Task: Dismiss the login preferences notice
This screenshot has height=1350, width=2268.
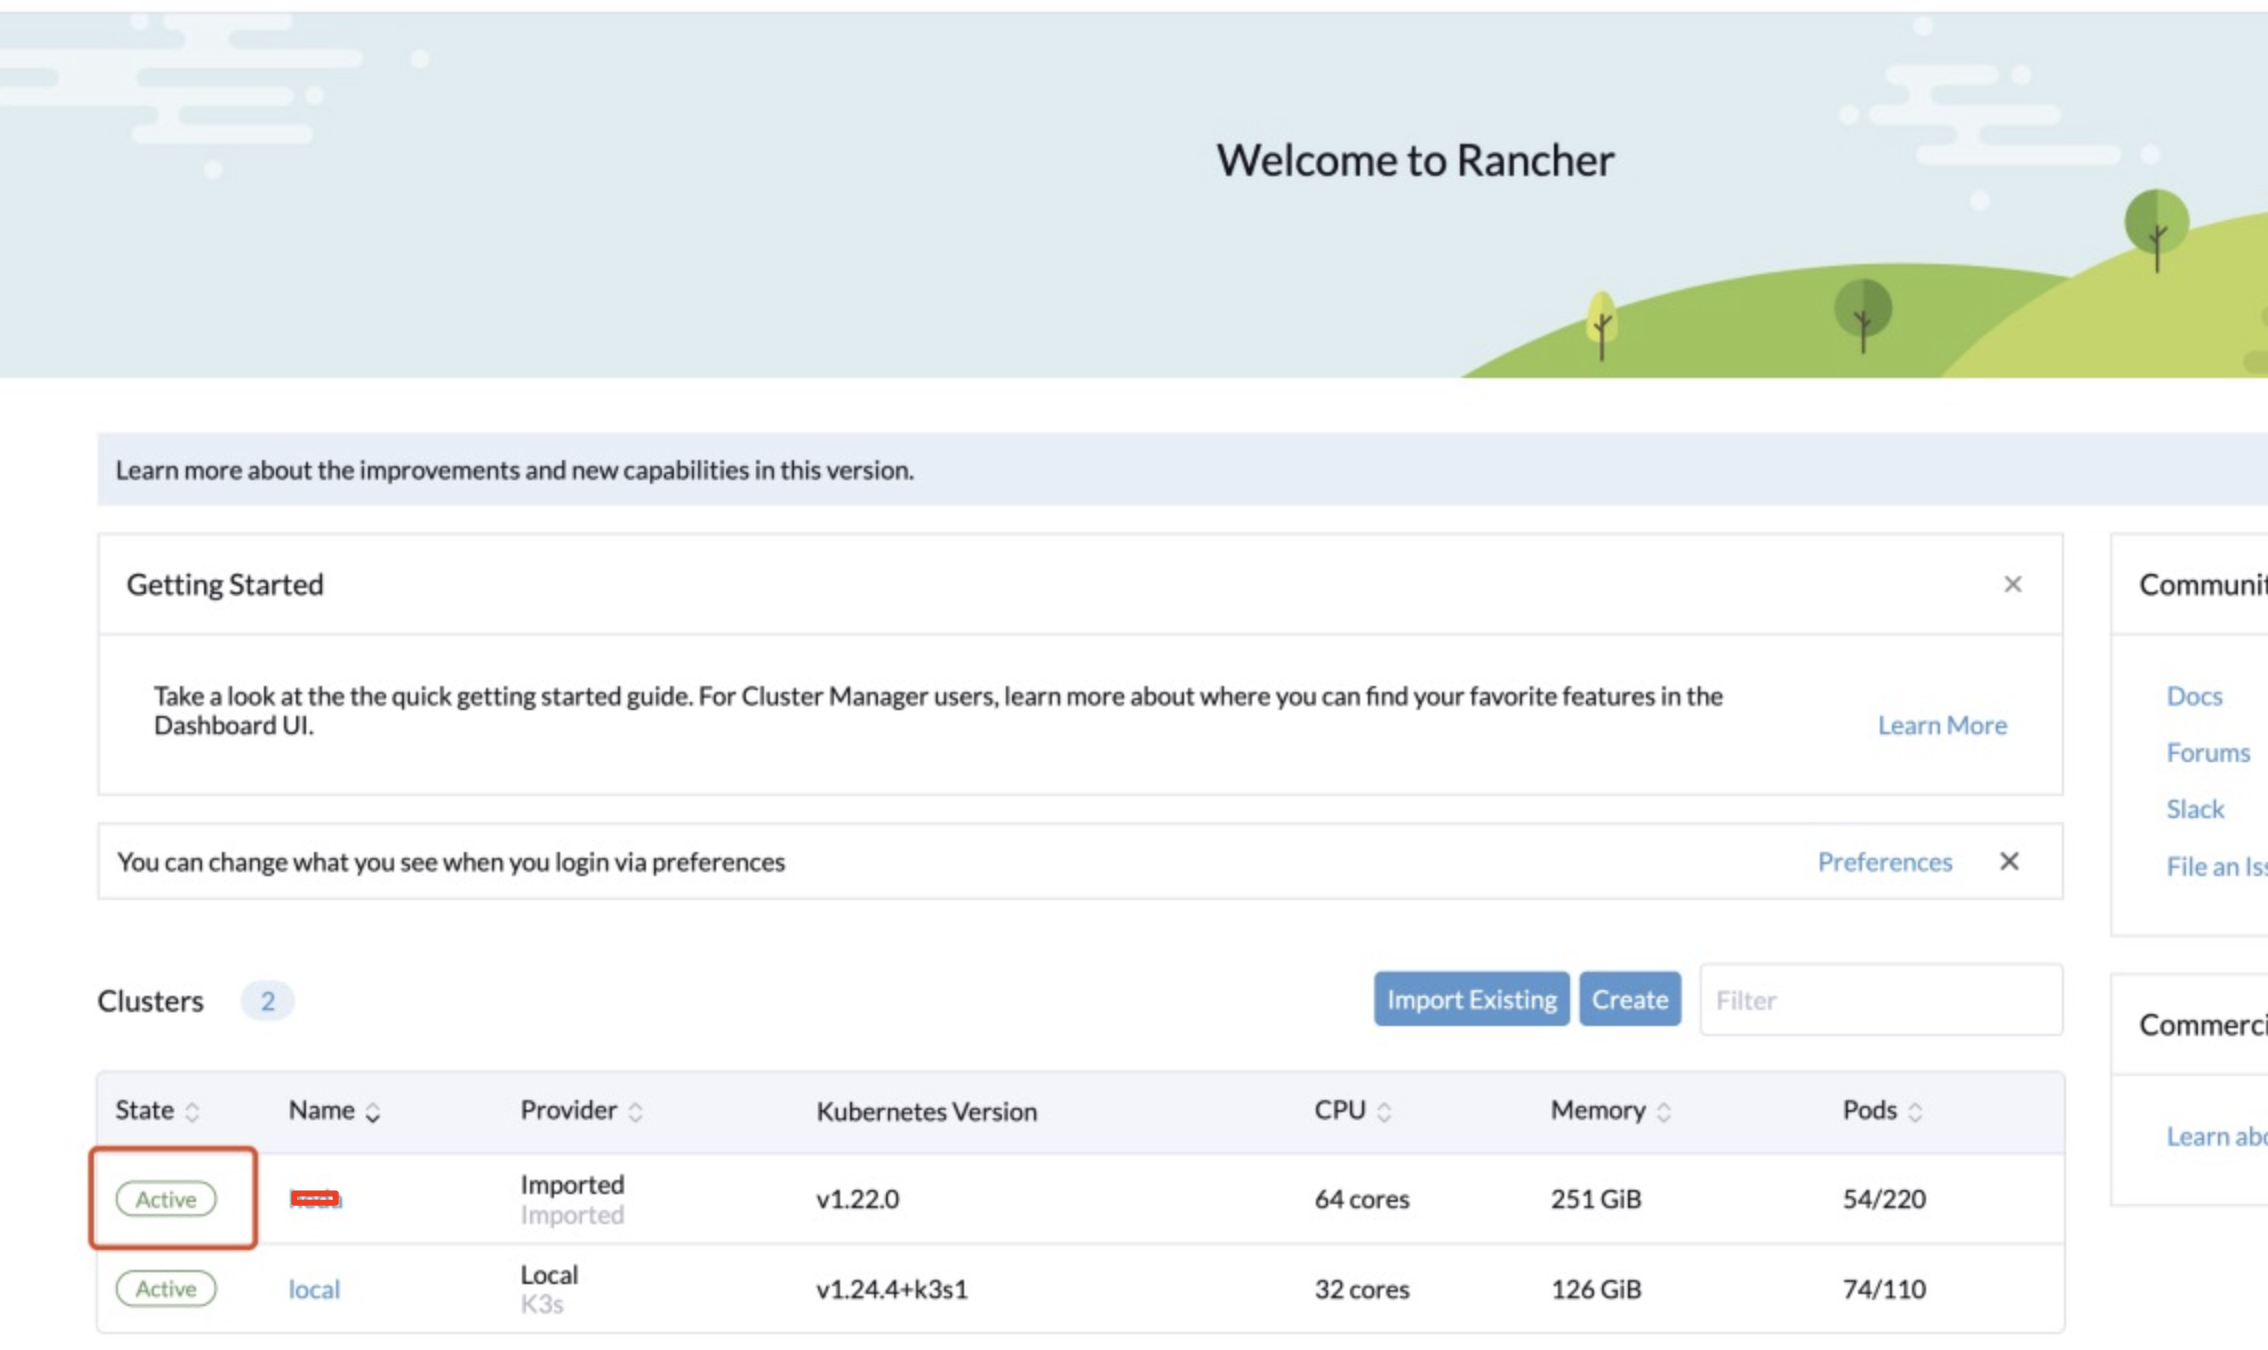Action: tap(2009, 861)
